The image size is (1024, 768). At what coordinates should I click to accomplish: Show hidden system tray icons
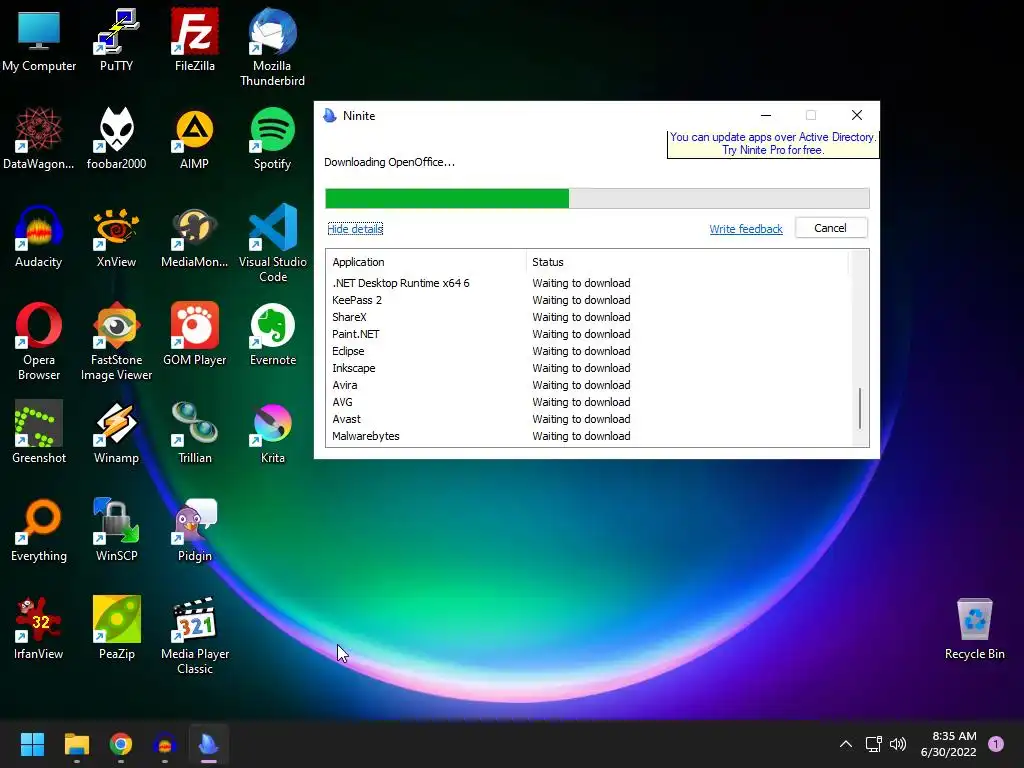(x=846, y=744)
